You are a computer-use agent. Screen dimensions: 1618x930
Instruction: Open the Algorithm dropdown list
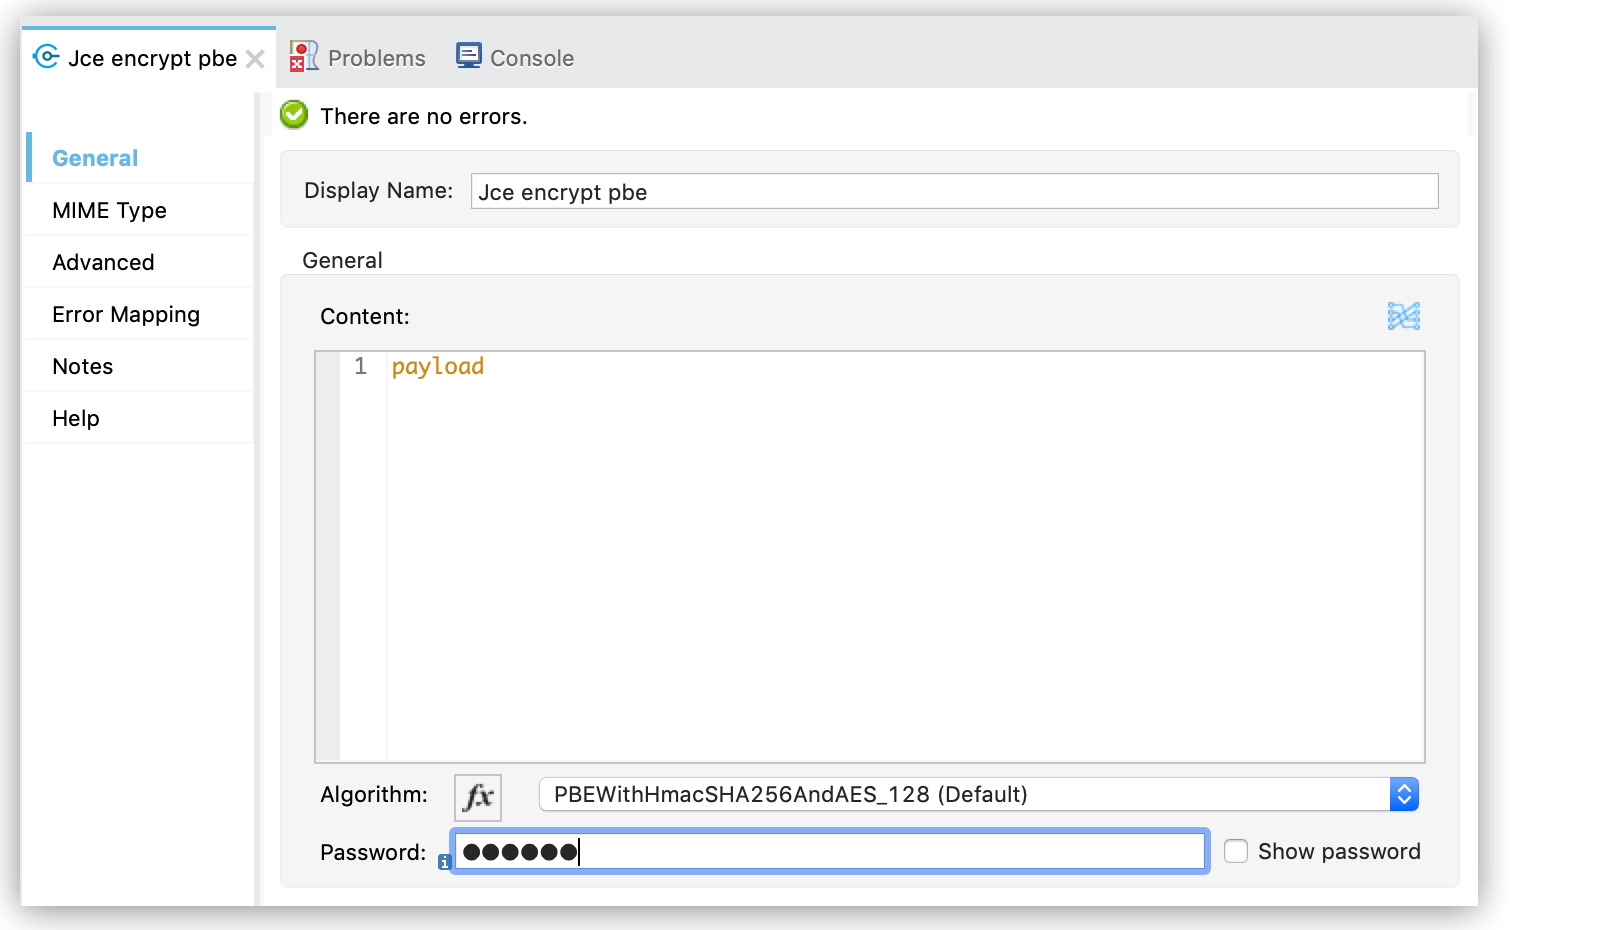point(970,794)
